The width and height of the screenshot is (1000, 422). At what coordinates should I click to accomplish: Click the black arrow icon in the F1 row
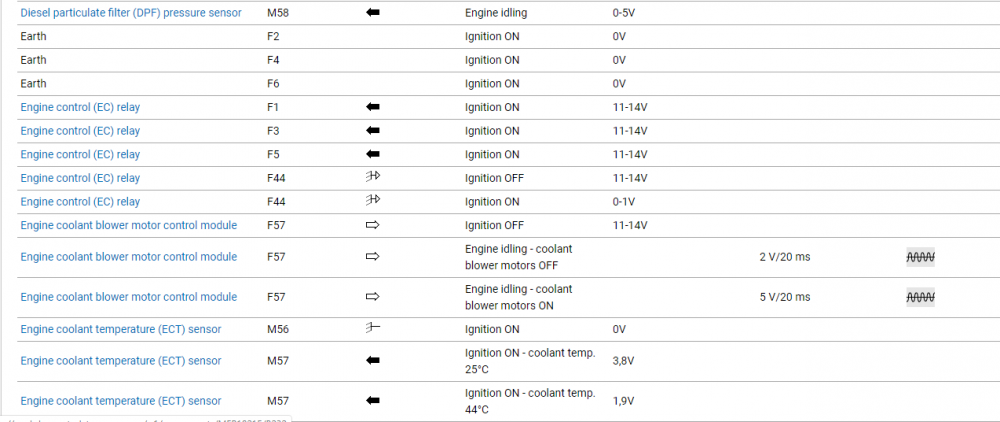point(374,107)
